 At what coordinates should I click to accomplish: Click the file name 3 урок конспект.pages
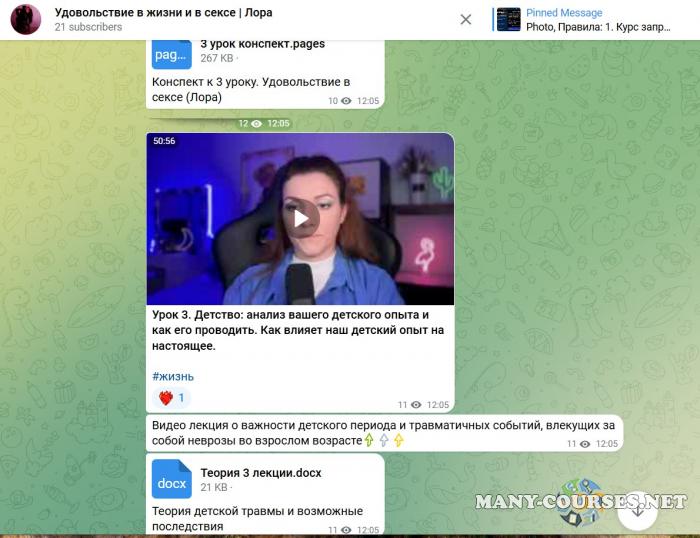[x=262, y=44]
